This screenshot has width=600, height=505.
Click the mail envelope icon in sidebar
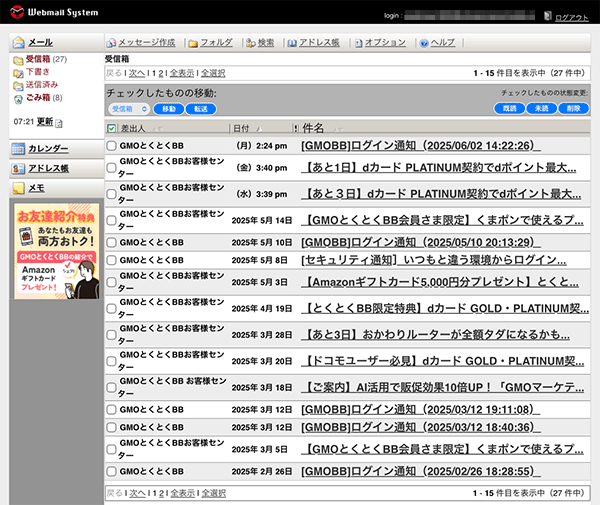point(18,42)
